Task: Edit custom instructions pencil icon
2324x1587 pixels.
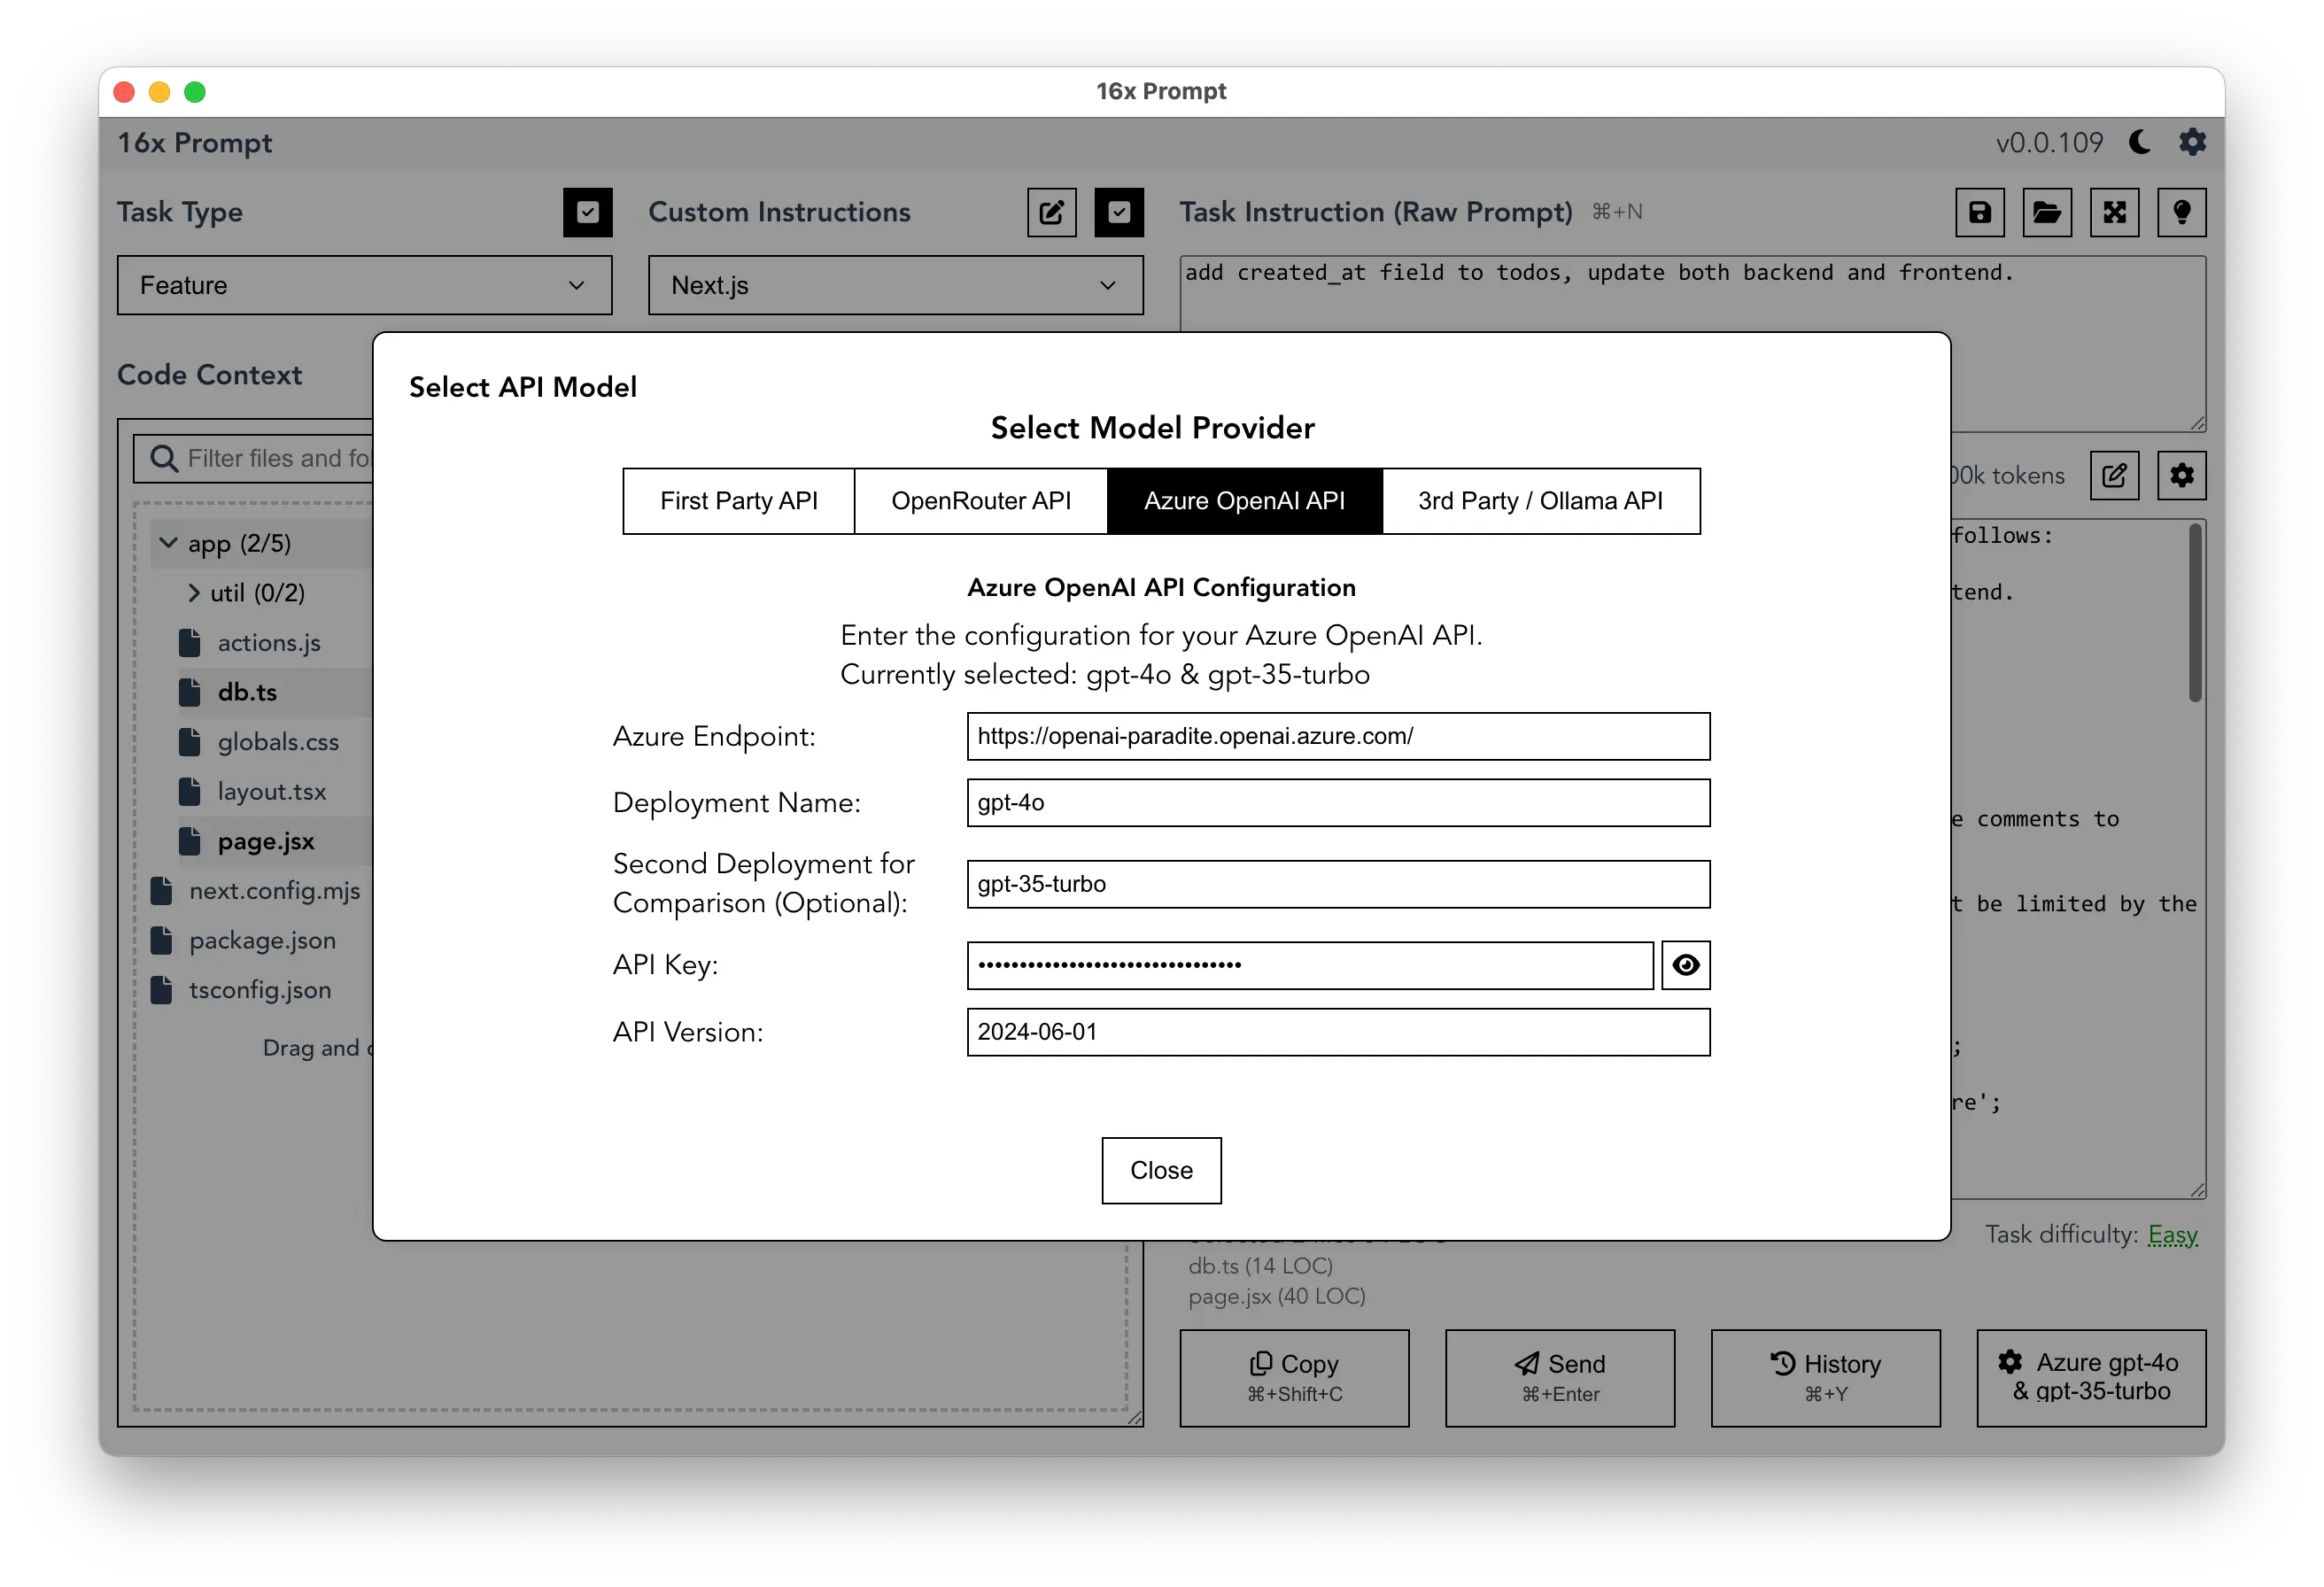Action: (1051, 212)
